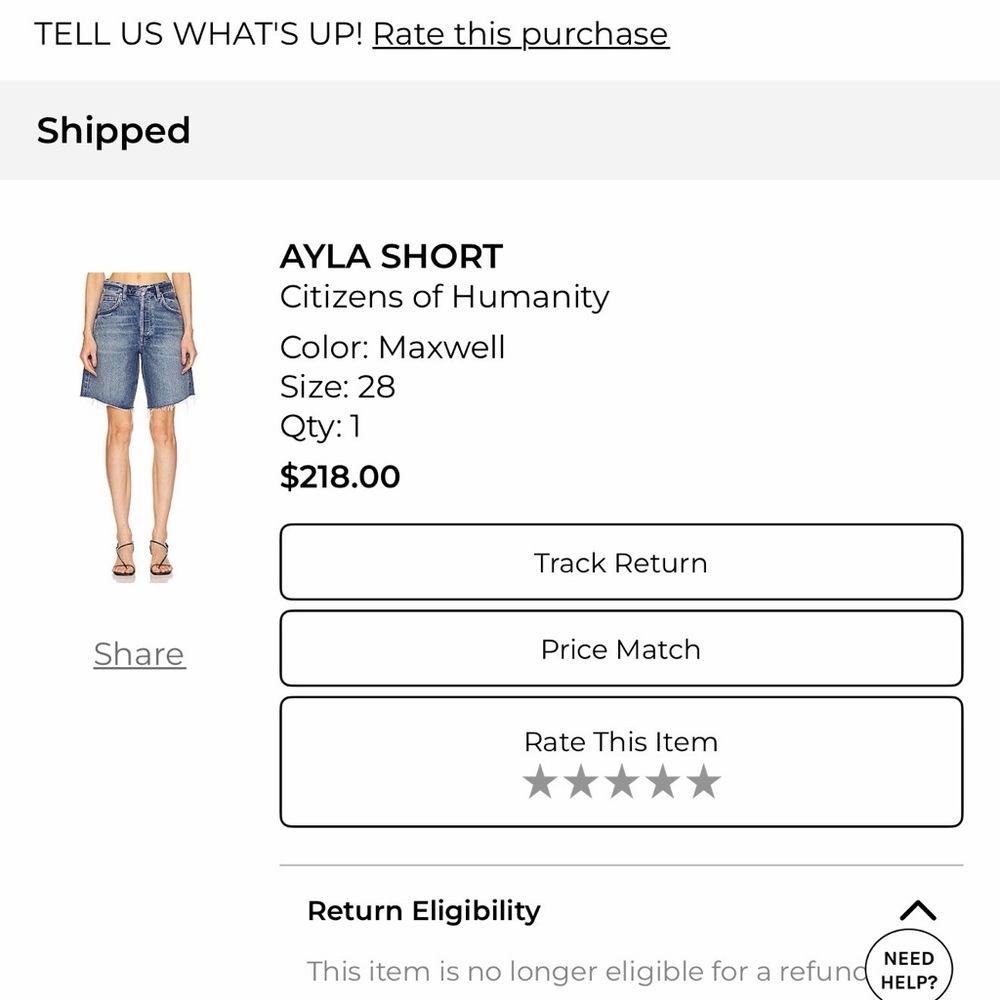The image size is (1000, 1000).
Task: Click the Share link under the product
Action: point(139,654)
